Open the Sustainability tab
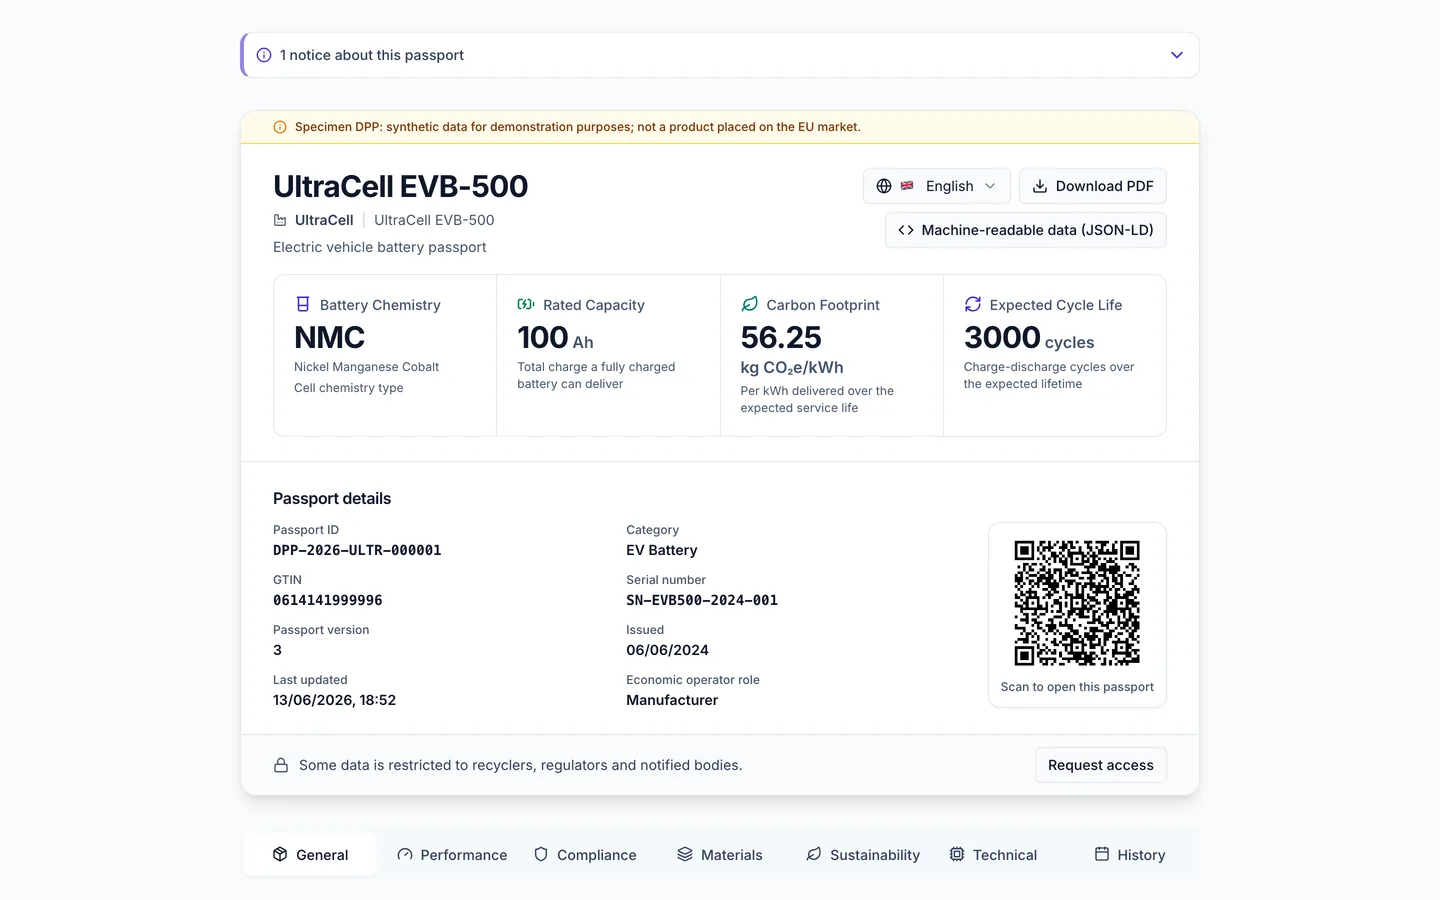Screen dimensions: 1440x900 (863, 855)
